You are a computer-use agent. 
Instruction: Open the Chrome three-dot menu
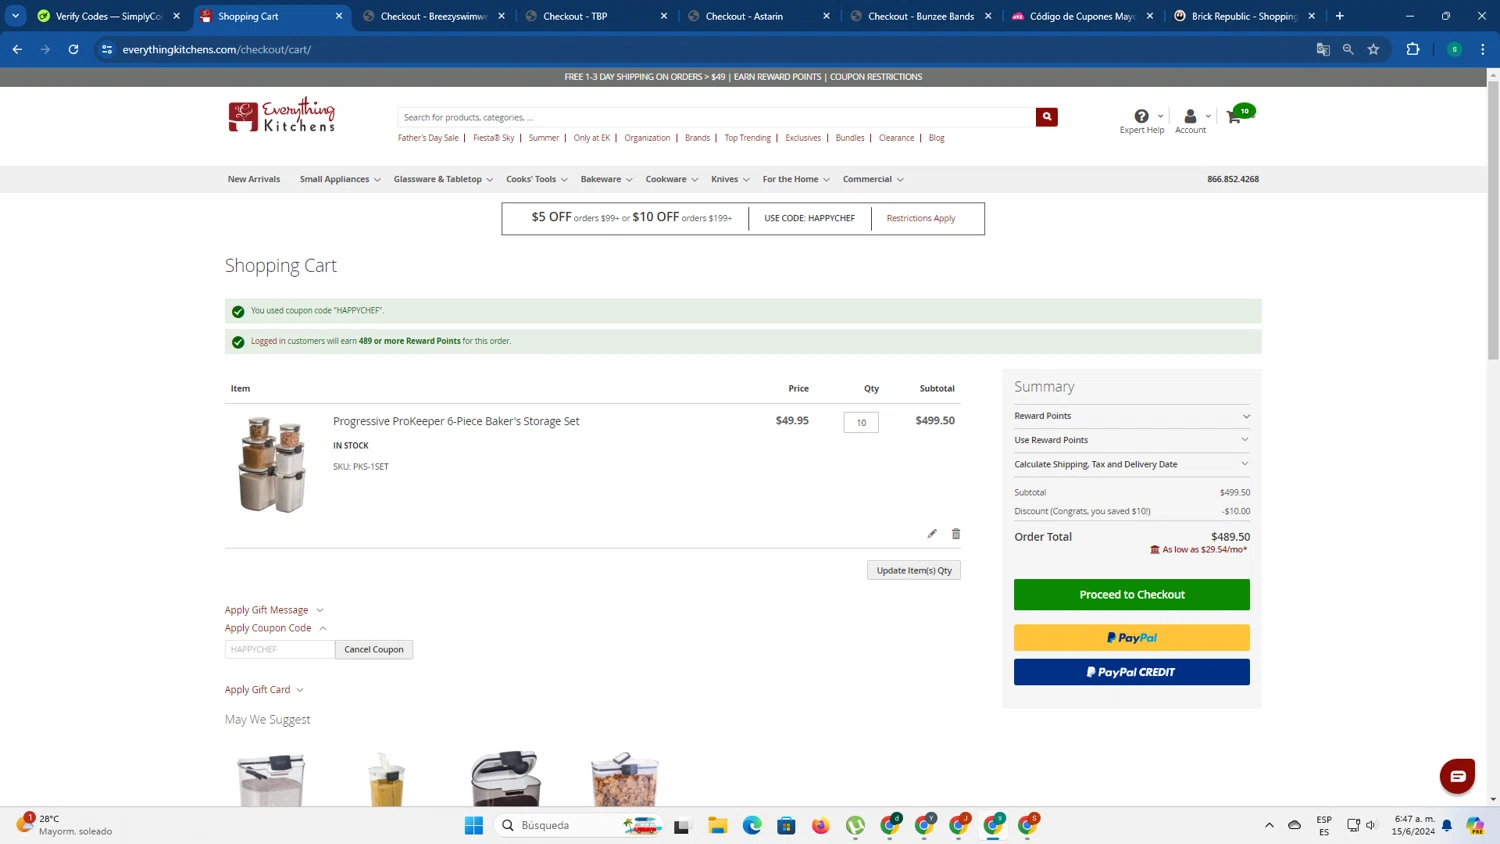1483,49
